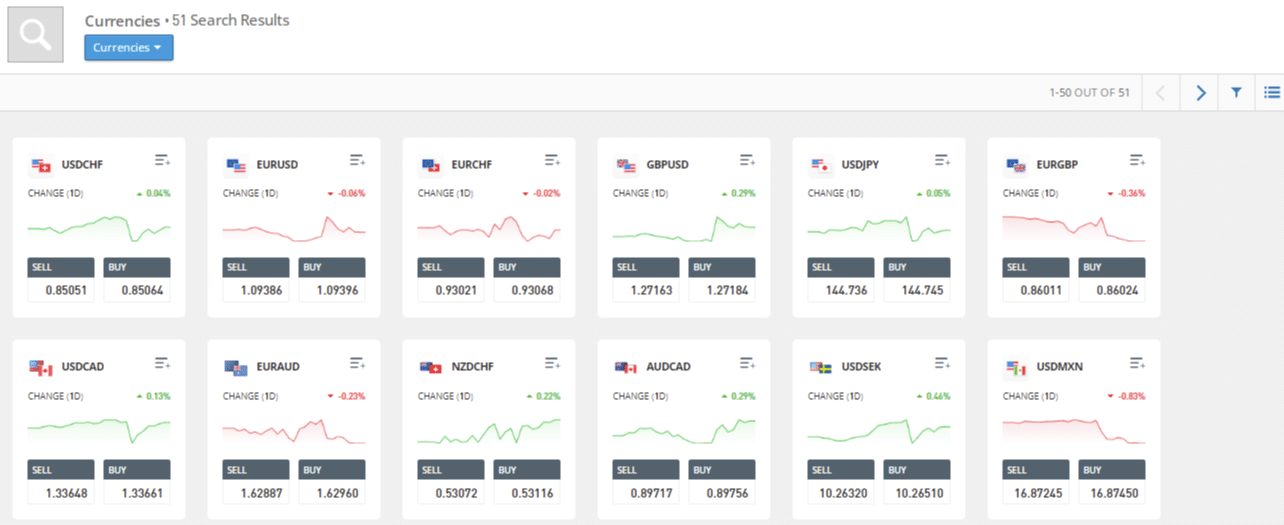Sell EURAUD at 1.62887
This screenshot has width=1284, height=525.
(256, 482)
